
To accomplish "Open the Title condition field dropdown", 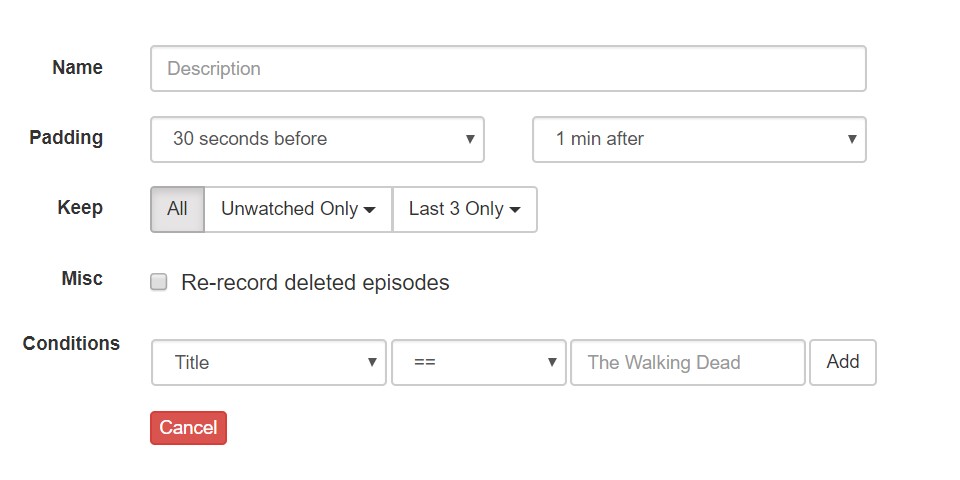I will tap(268, 362).
